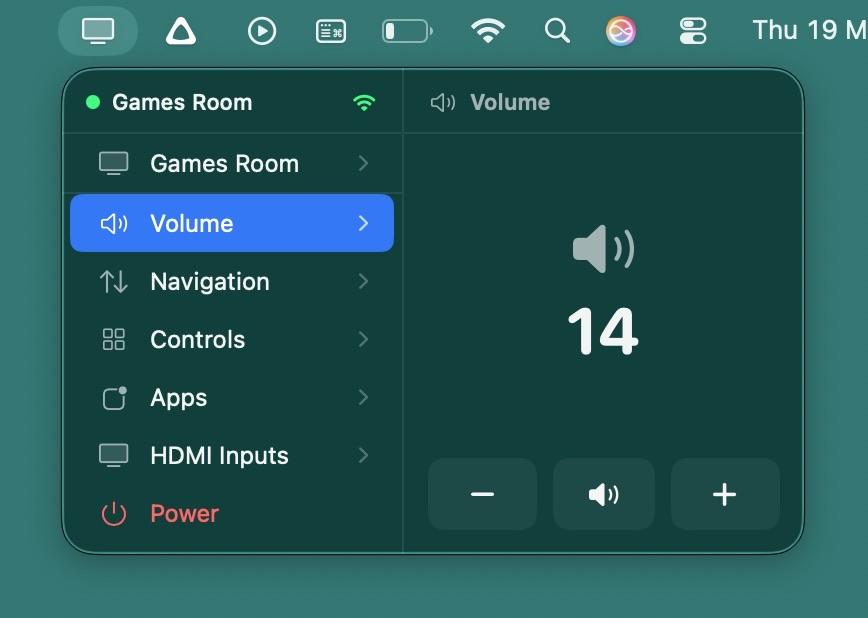
Task: Open Spotlight search magnifying glass
Action: [557, 31]
